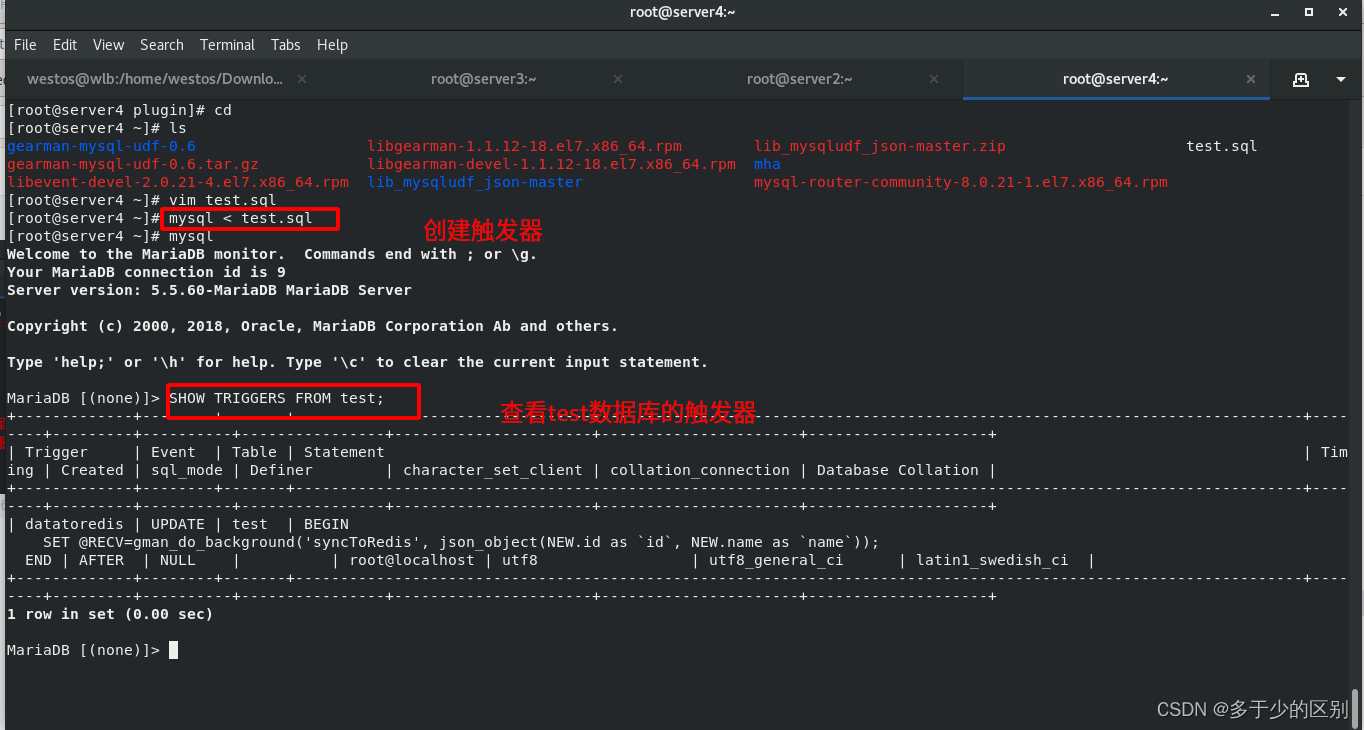The height and width of the screenshot is (730, 1364).
Task: Close the terminal window
Action: pos(1342,12)
